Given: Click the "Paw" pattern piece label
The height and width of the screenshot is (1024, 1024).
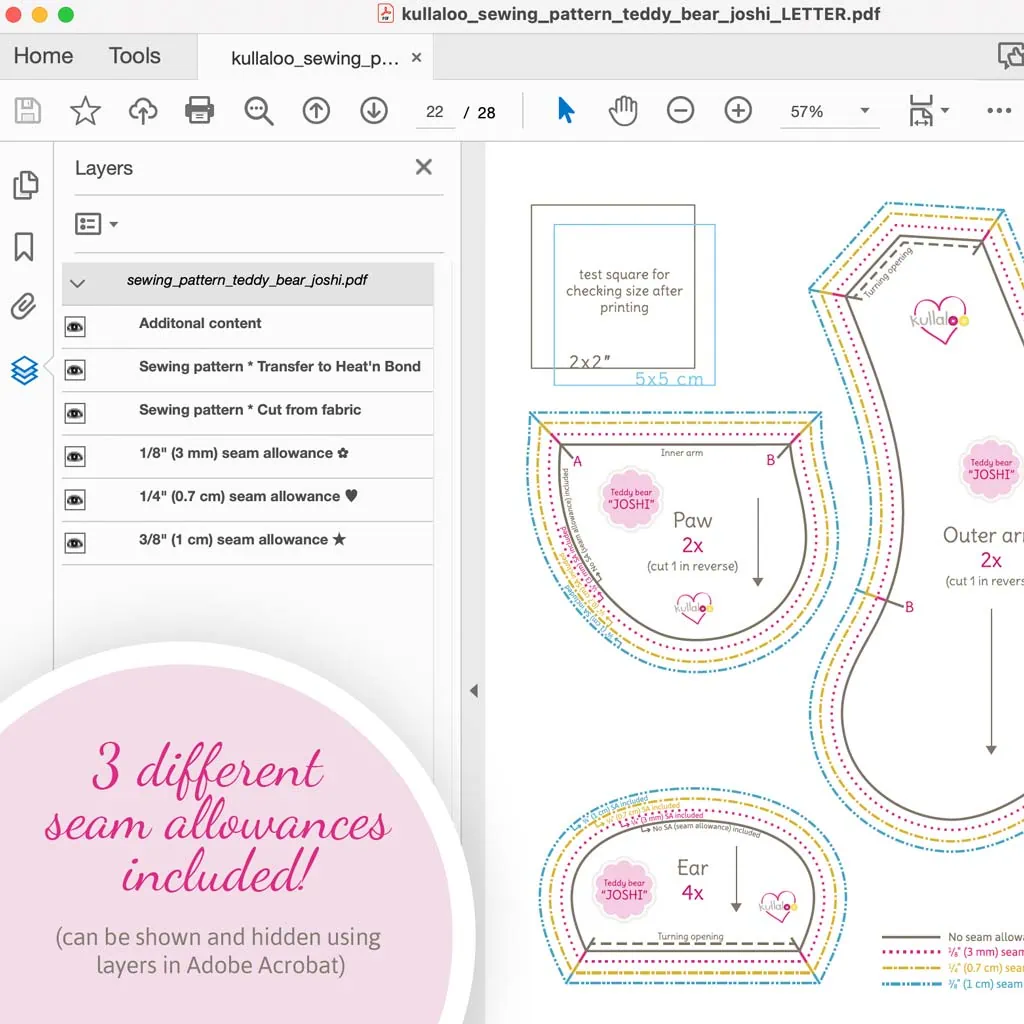Looking at the screenshot, I should [x=693, y=520].
